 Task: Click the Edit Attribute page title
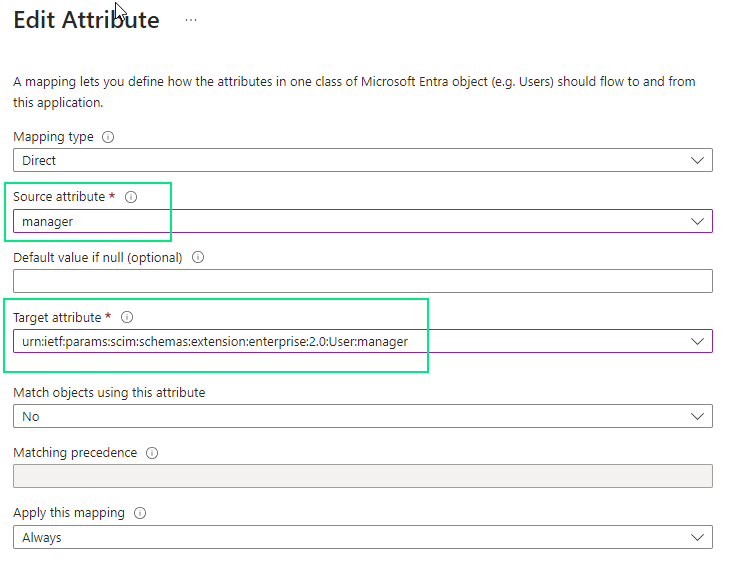tap(86, 20)
